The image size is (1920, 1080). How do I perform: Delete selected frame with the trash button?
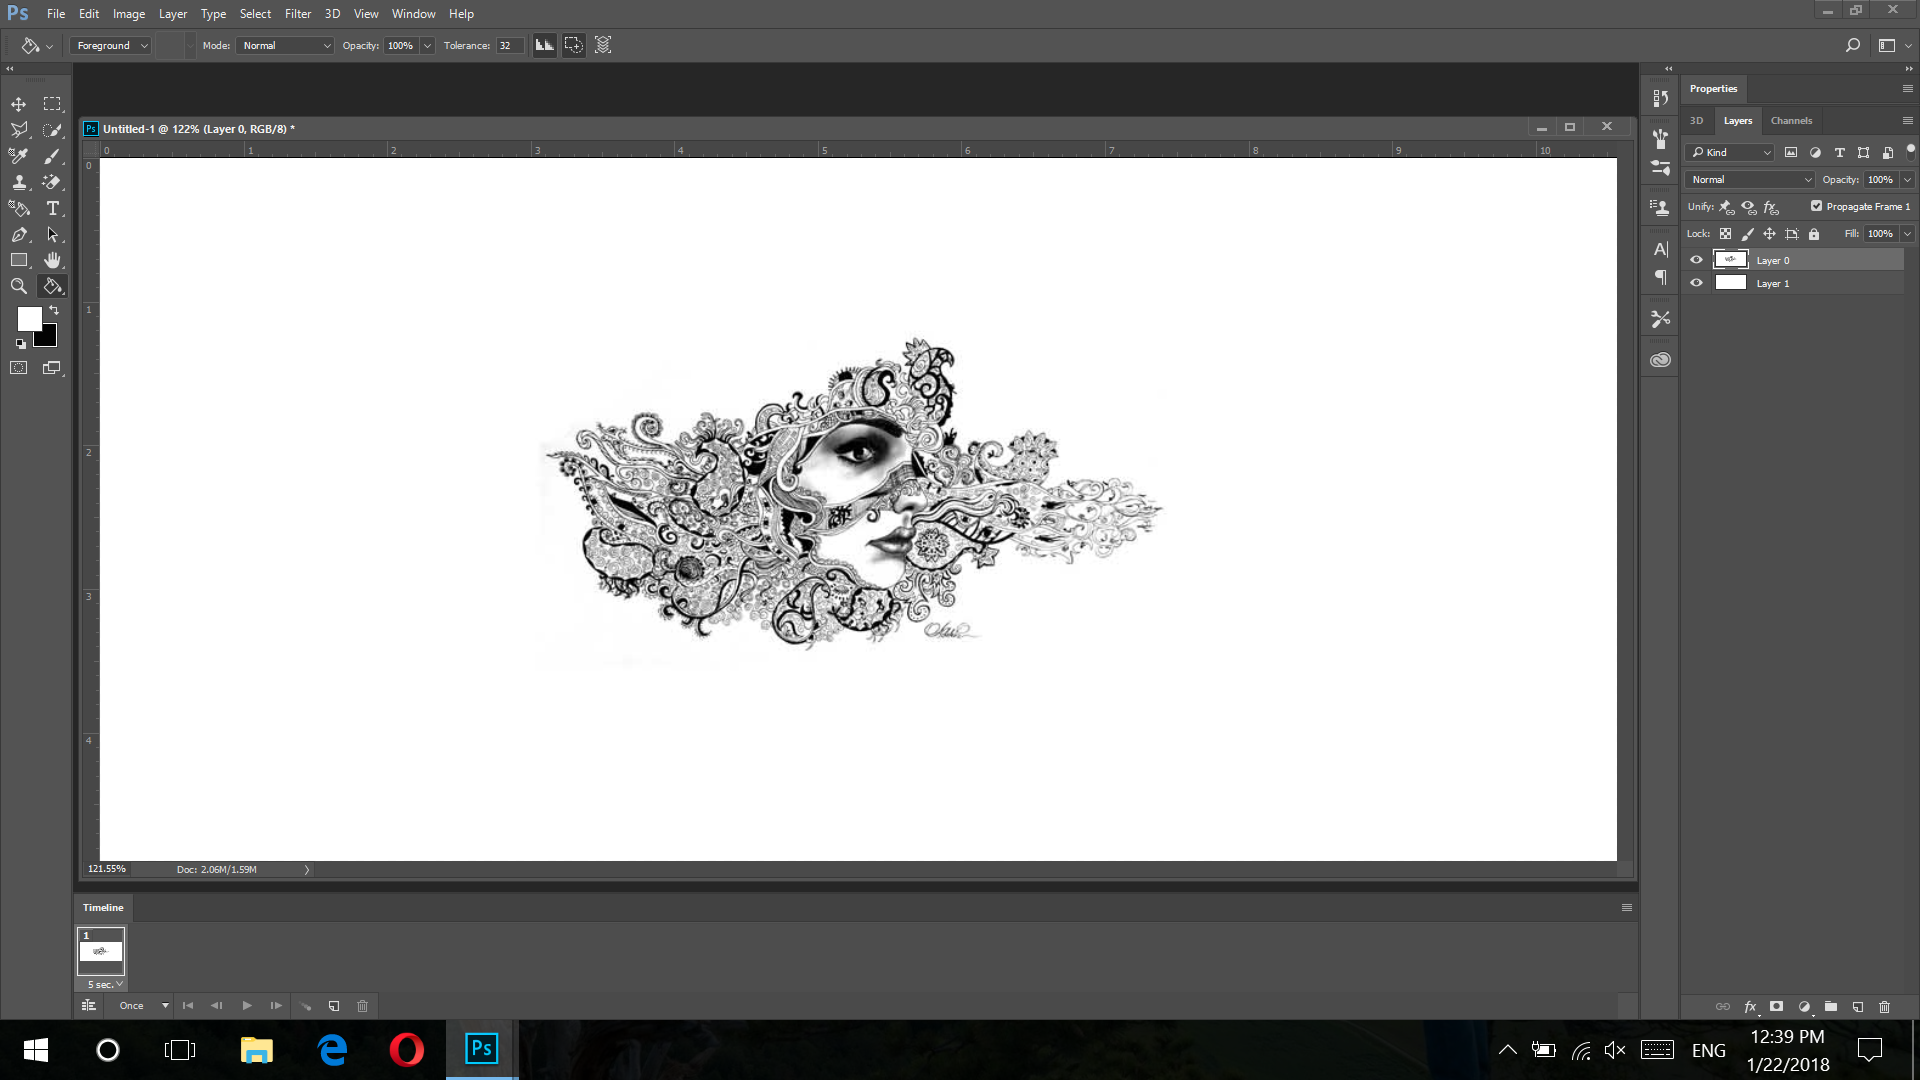[x=362, y=1006]
